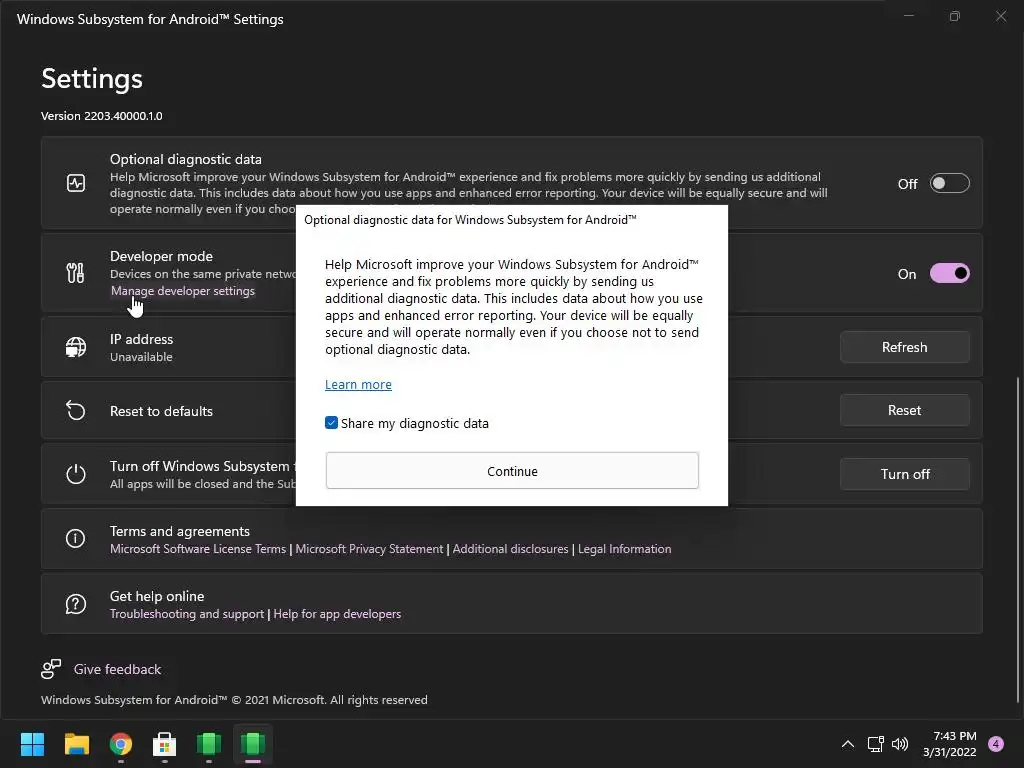Image resolution: width=1024 pixels, height=768 pixels.
Task: Click the Reset to defaults label
Action: (x=161, y=411)
